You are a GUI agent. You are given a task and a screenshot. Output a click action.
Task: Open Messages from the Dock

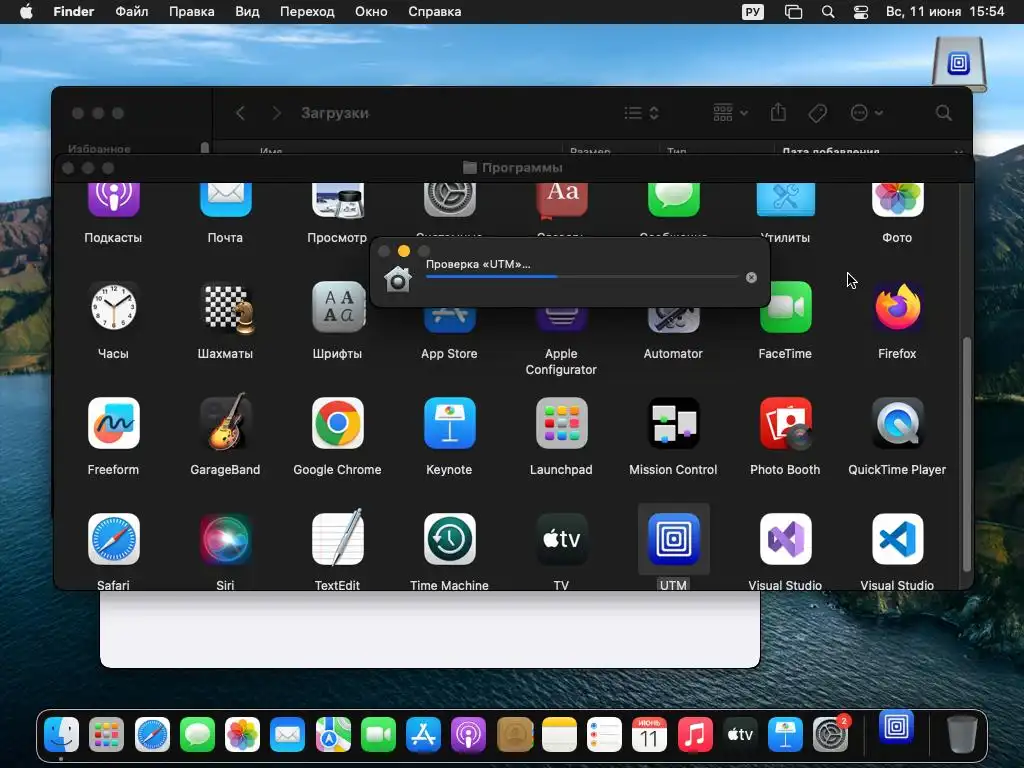point(197,734)
